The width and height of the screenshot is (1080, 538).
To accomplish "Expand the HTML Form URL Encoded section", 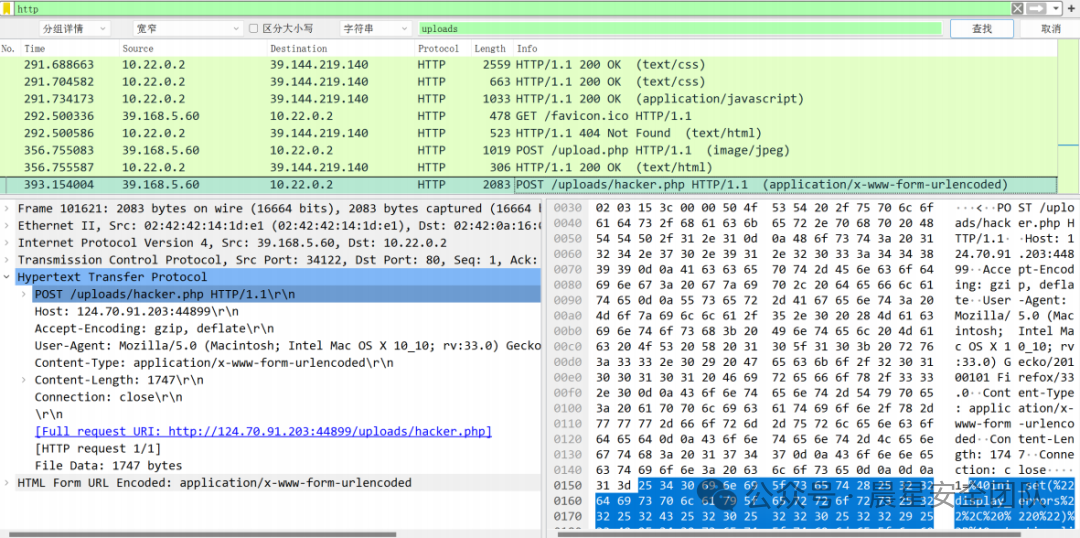I will point(8,482).
